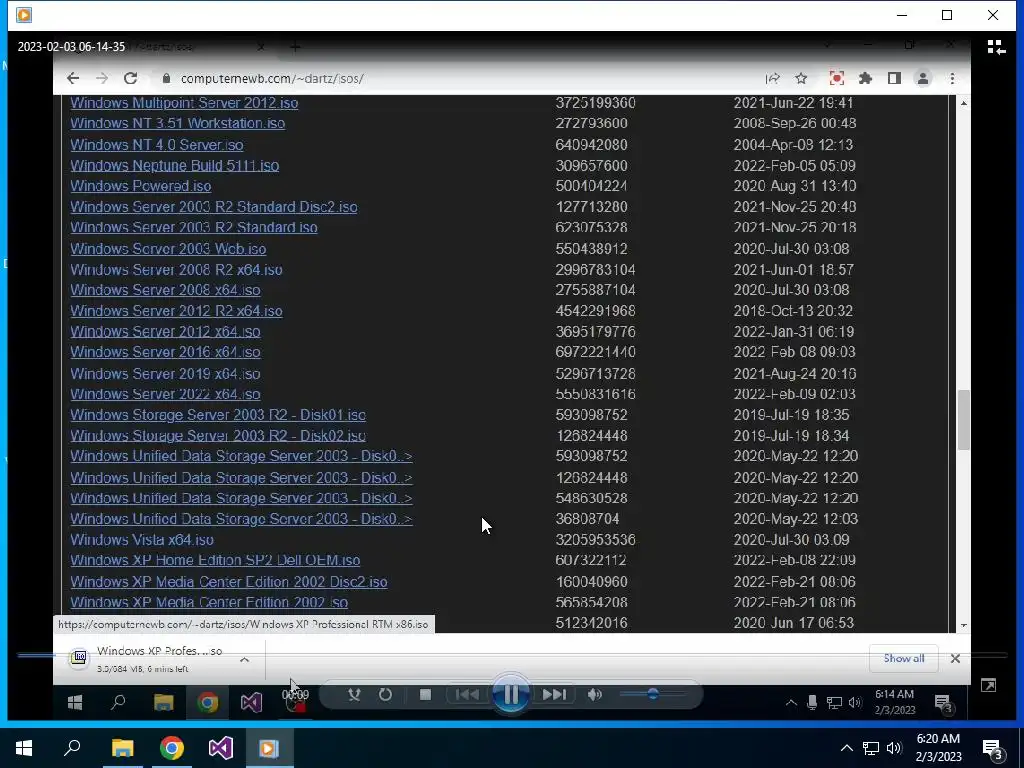
Task: Click the browser back arrow in the video
Action: (72, 78)
